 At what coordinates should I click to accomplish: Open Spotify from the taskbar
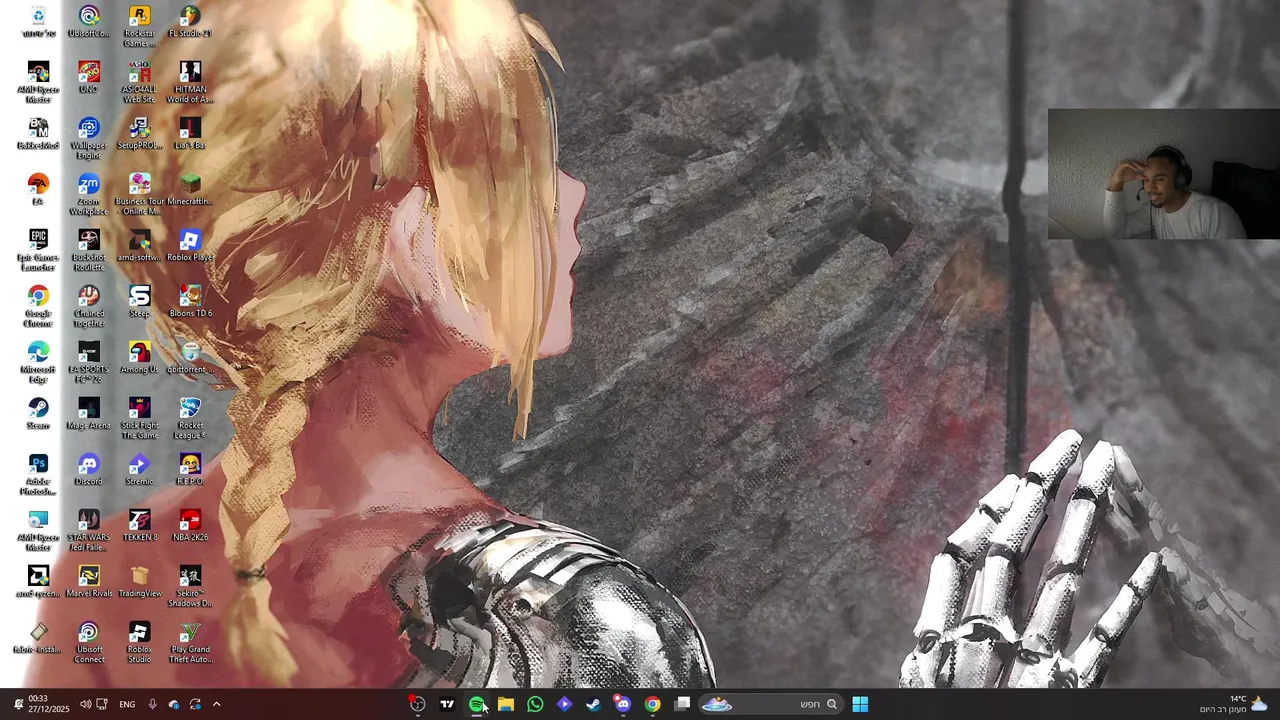477,704
